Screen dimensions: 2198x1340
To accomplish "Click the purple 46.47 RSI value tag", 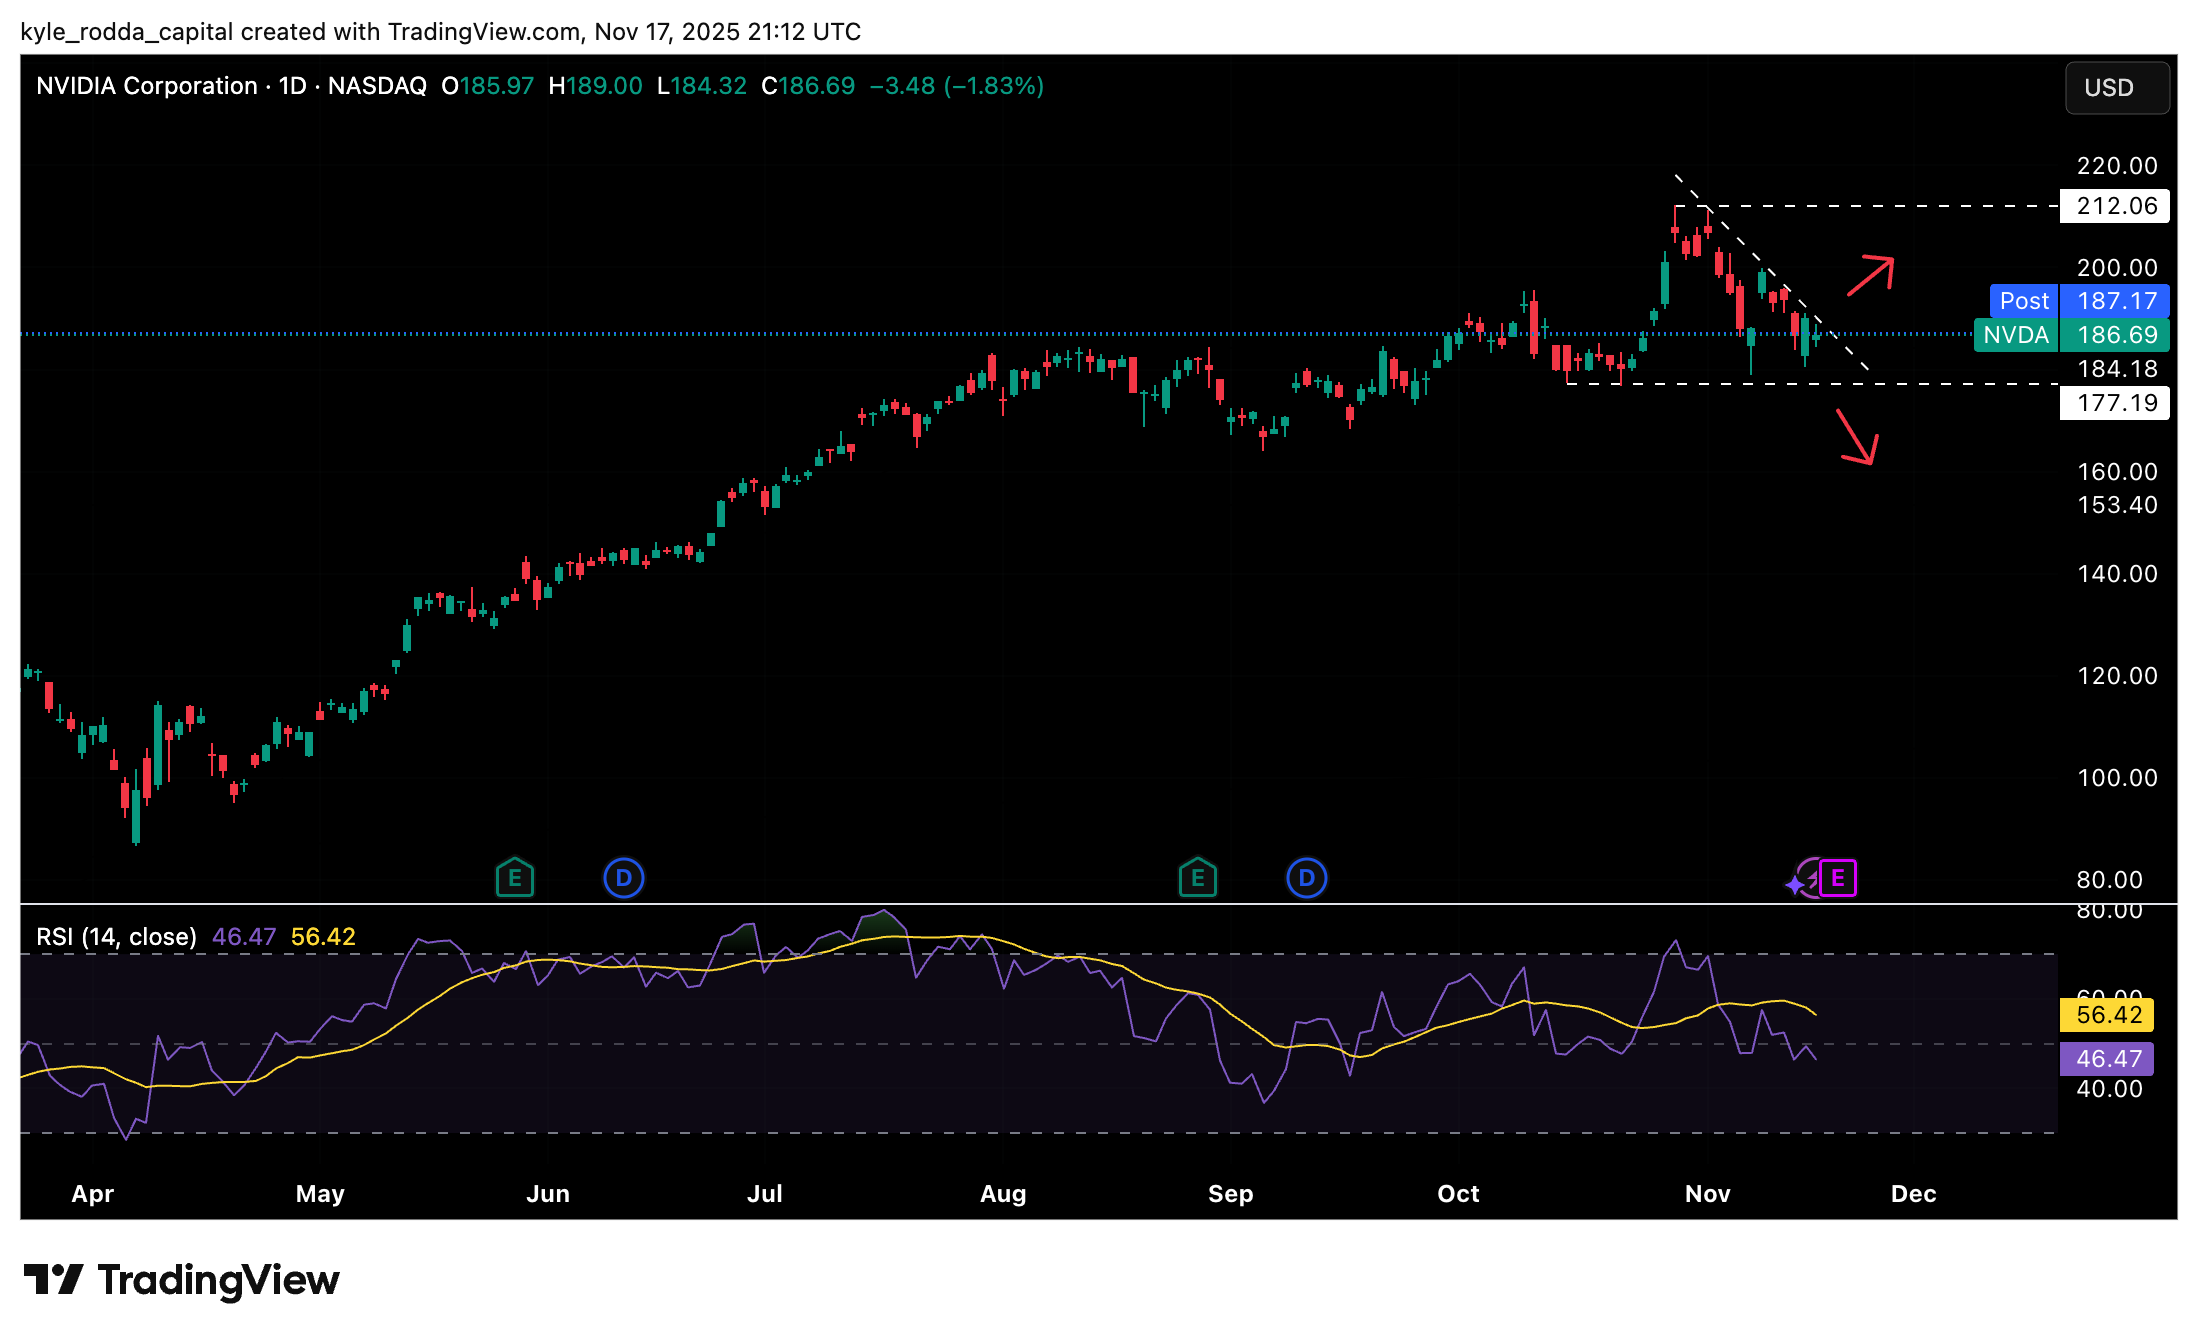I will 2108,1058.
